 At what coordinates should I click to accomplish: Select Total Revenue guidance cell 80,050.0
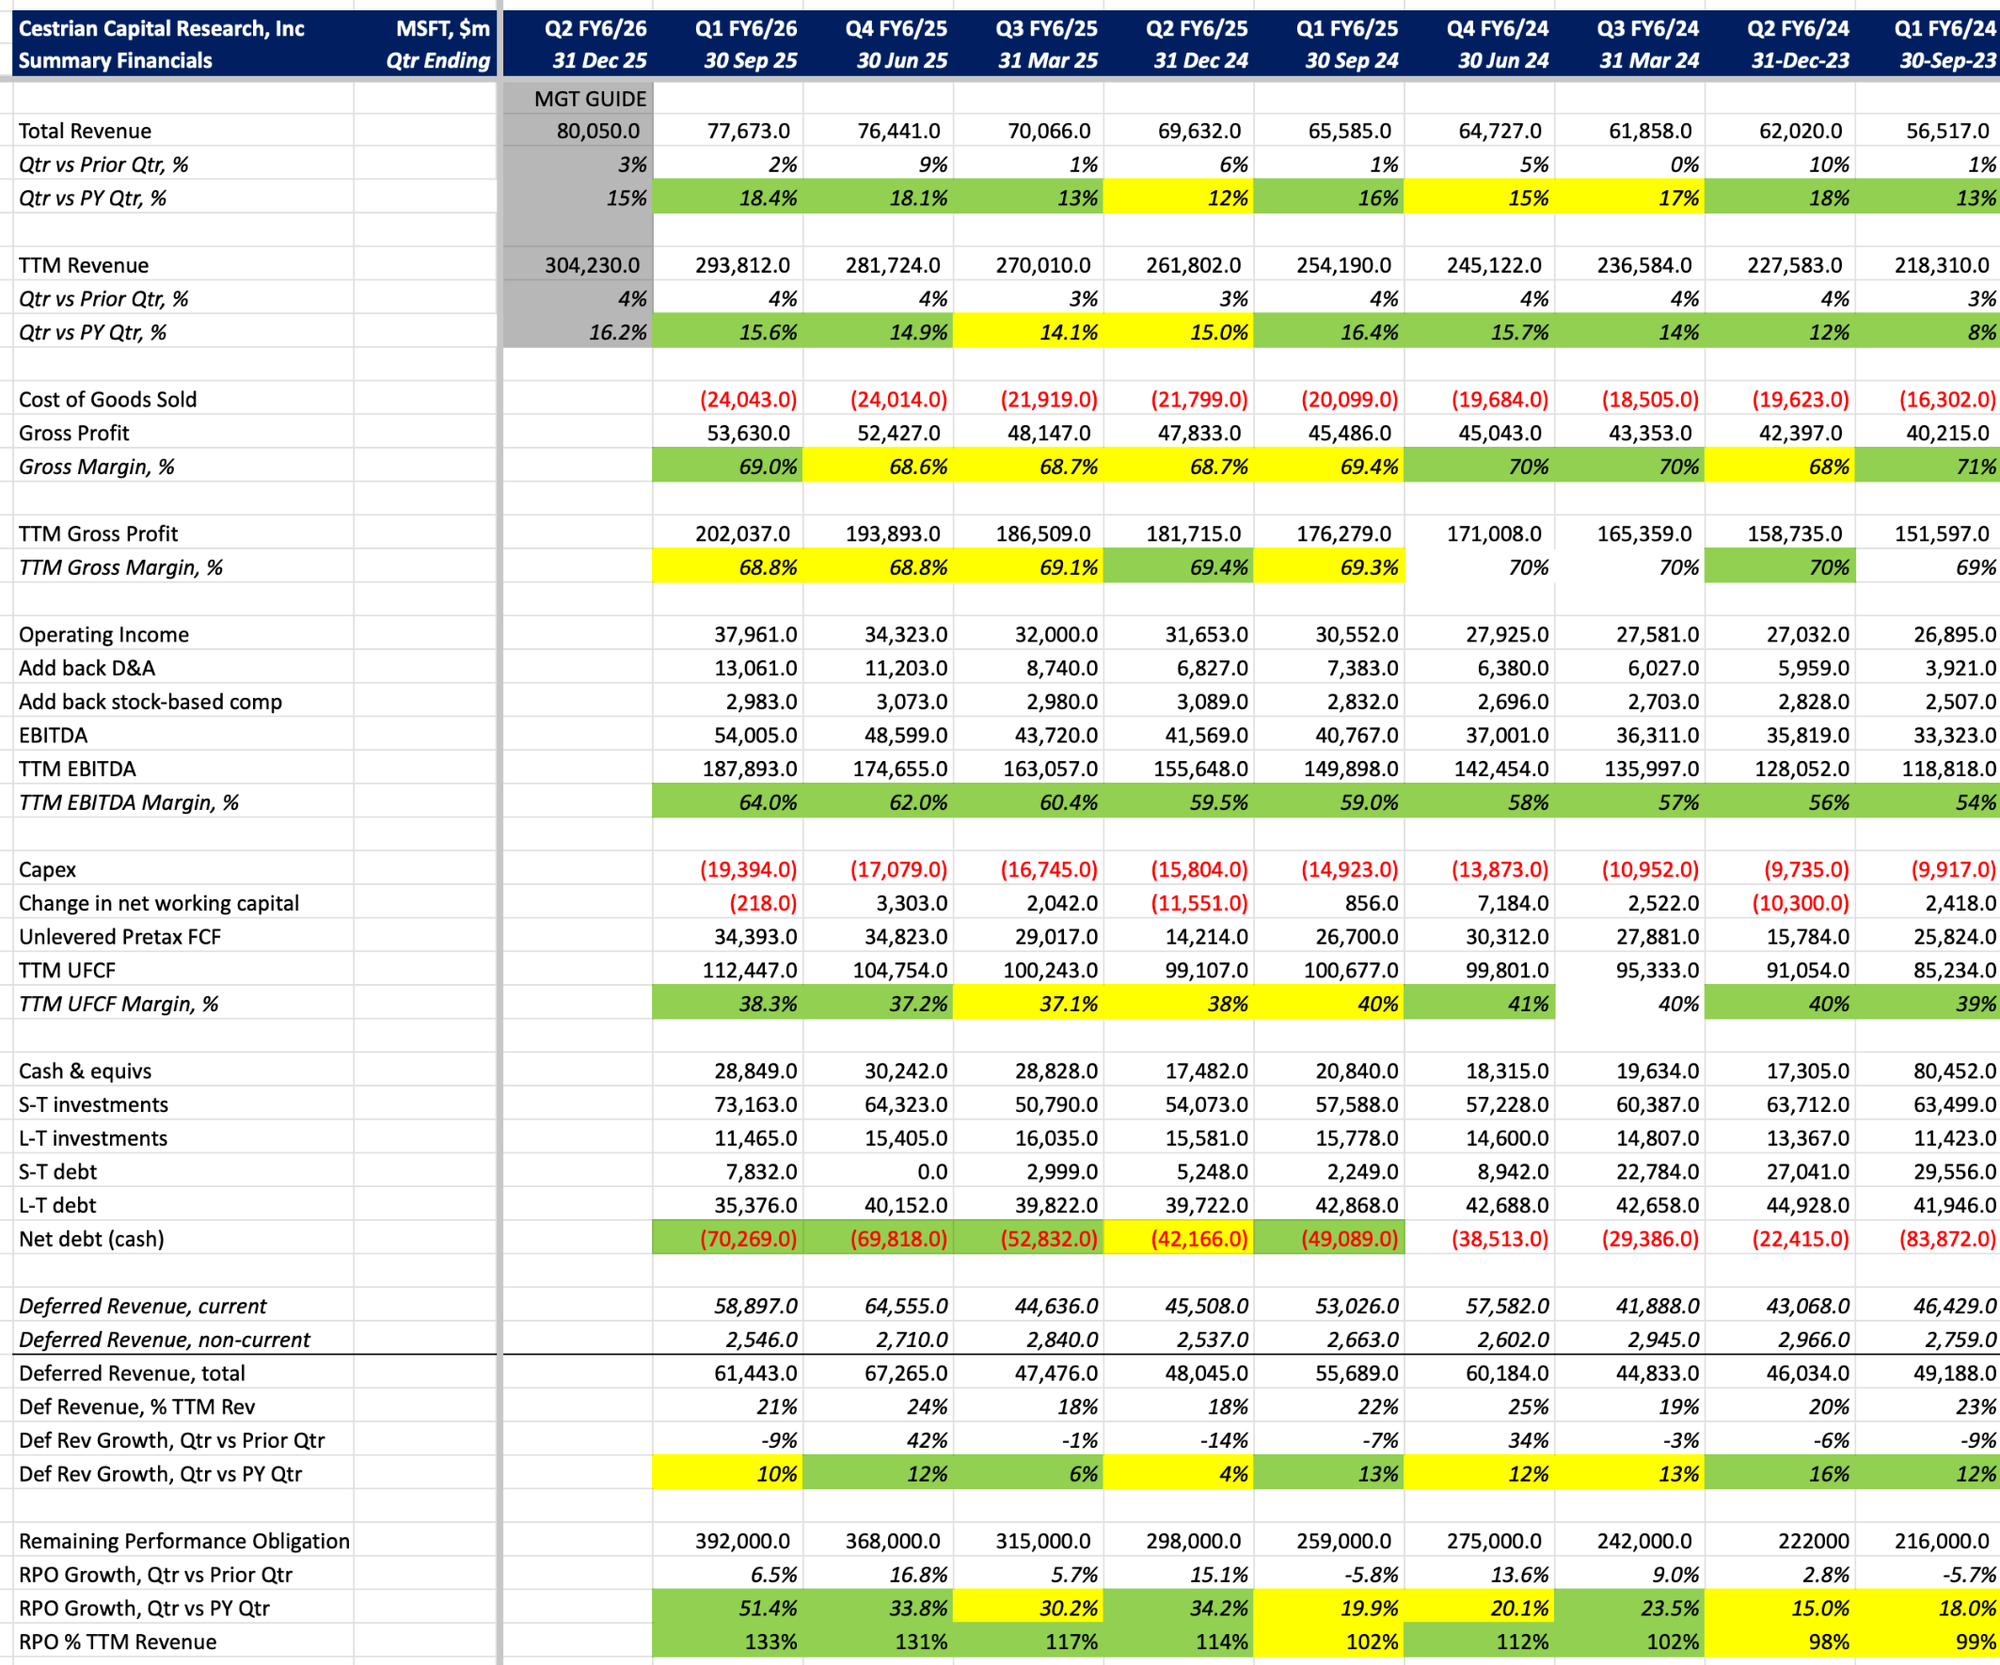(x=597, y=131)
